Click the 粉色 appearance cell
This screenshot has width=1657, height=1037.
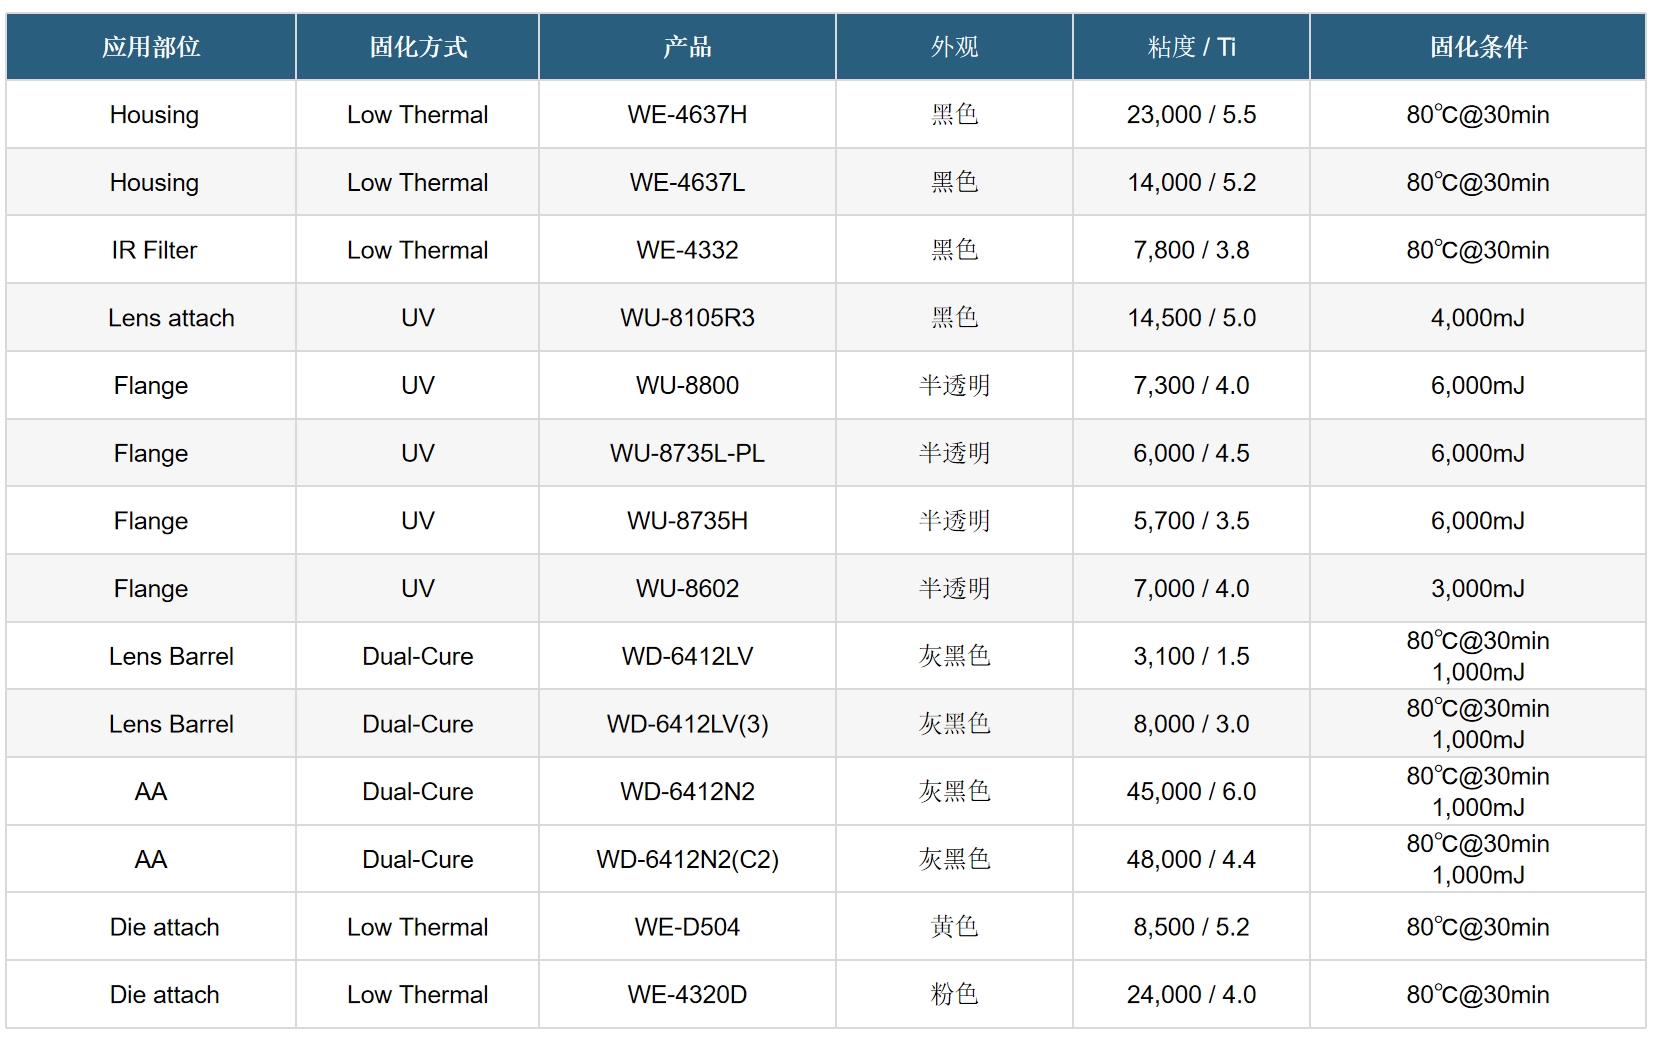pyautogui.click(x=954, y=995)
